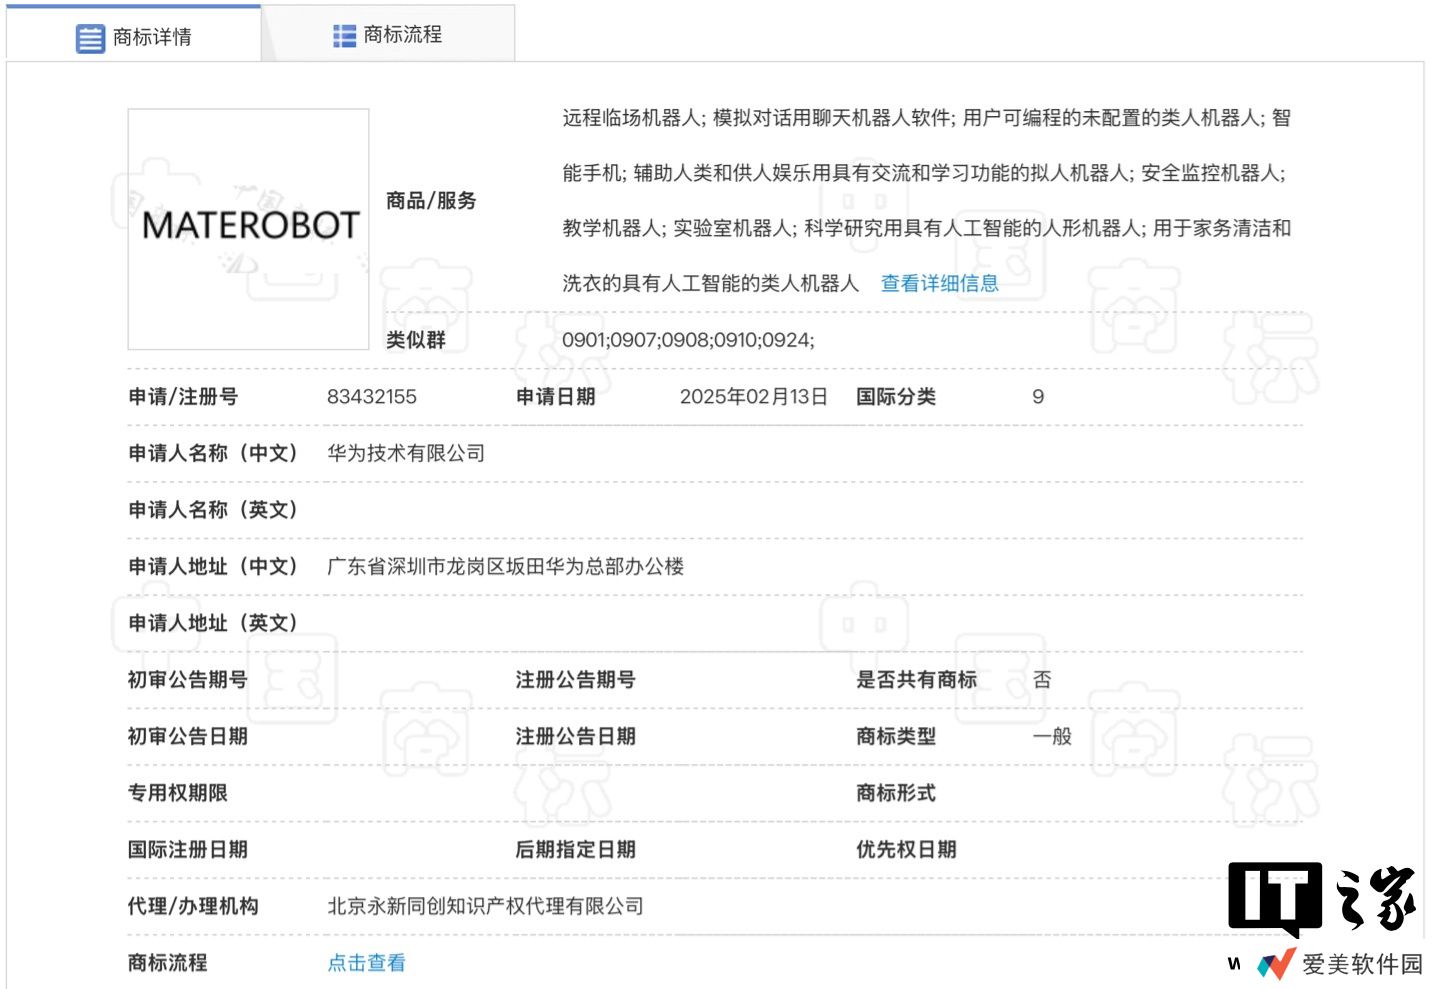1440x989 pixels.
Task: Select the application date 2025年02月13日
Action: [x=754, y=396]
